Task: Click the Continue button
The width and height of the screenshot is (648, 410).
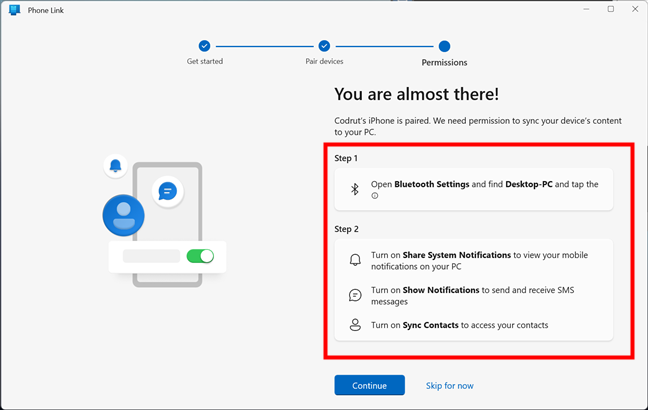Action: [x=369, y=385]
